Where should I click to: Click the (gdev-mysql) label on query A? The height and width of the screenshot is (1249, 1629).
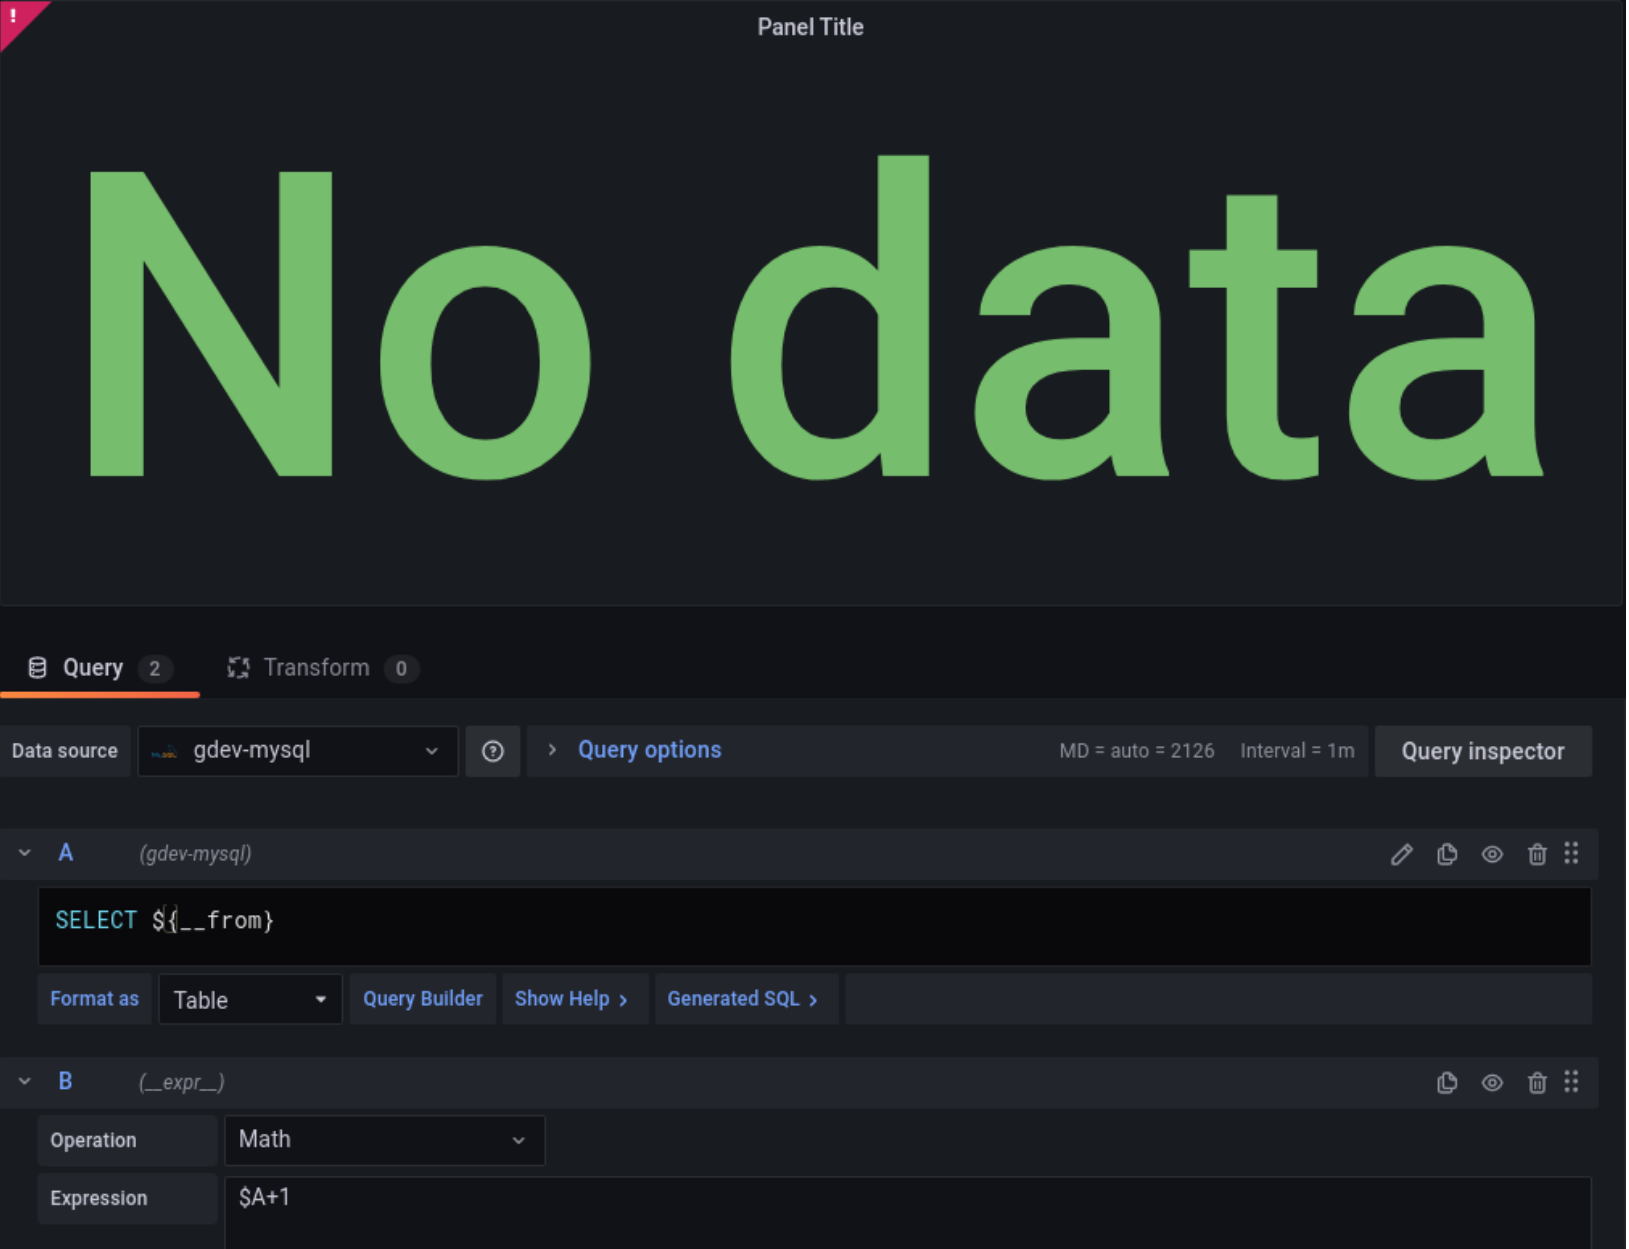[195, 854]
